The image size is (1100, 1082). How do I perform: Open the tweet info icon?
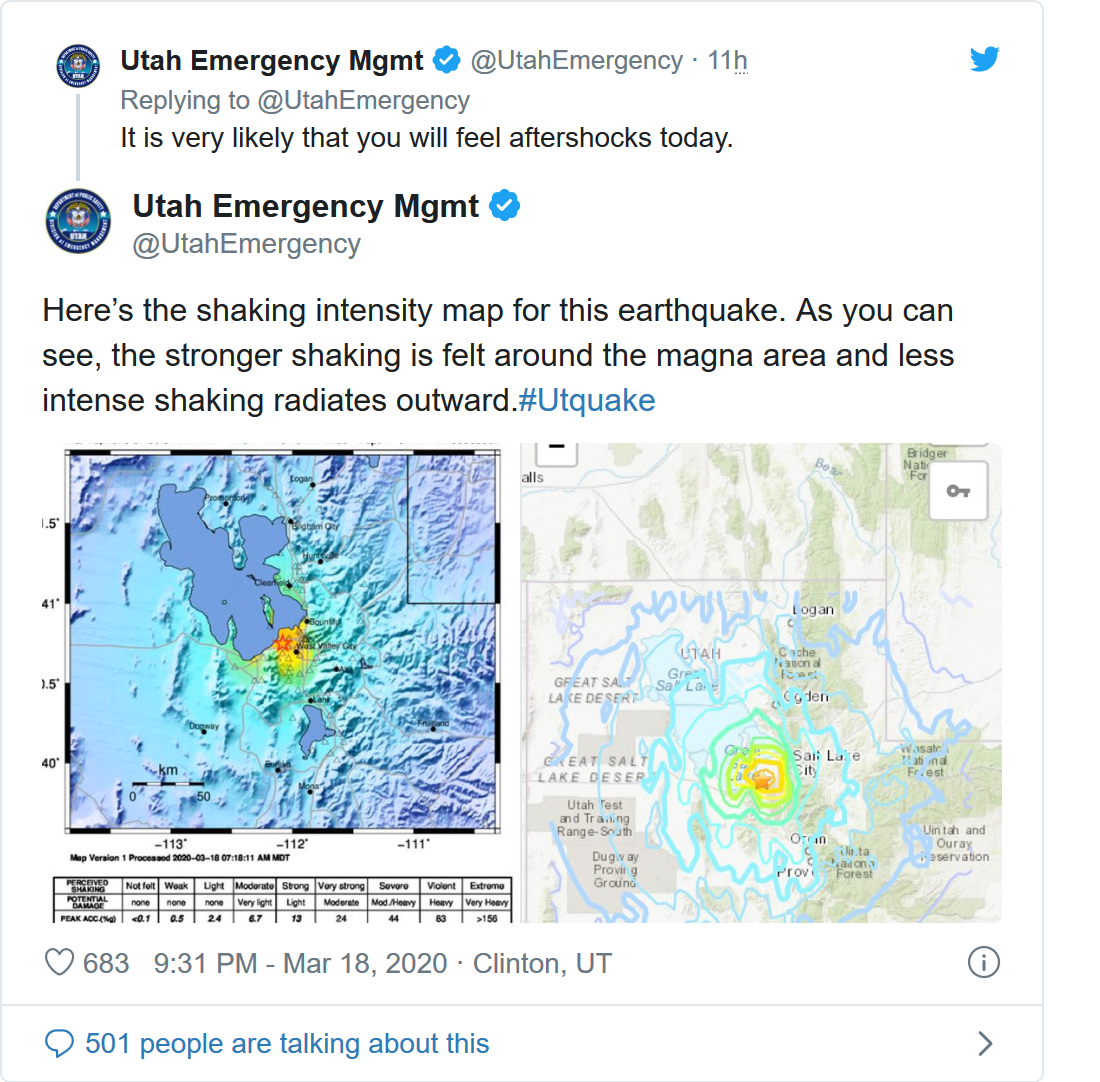[x=984, y=963]
